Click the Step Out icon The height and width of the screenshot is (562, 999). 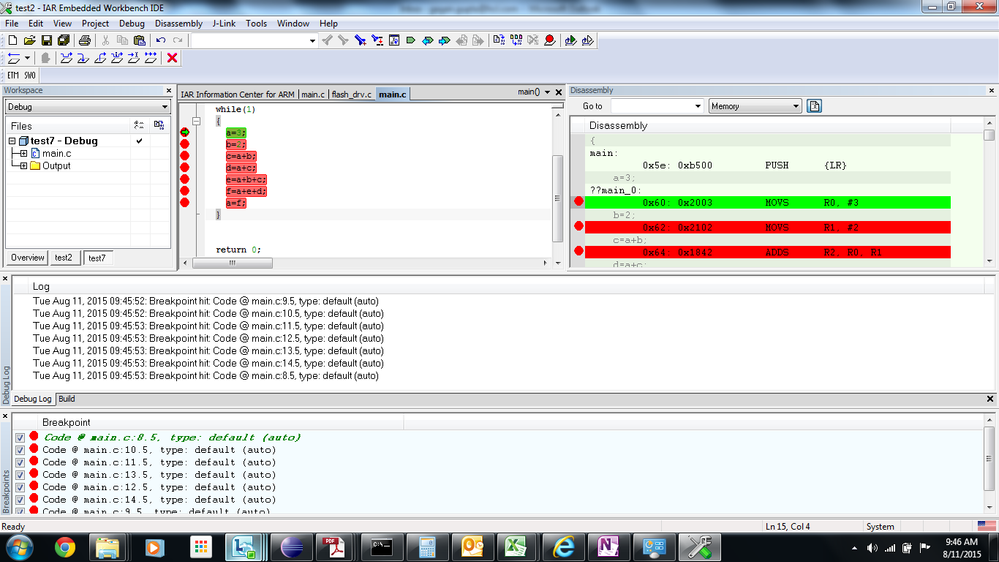(x=100, y=58)
